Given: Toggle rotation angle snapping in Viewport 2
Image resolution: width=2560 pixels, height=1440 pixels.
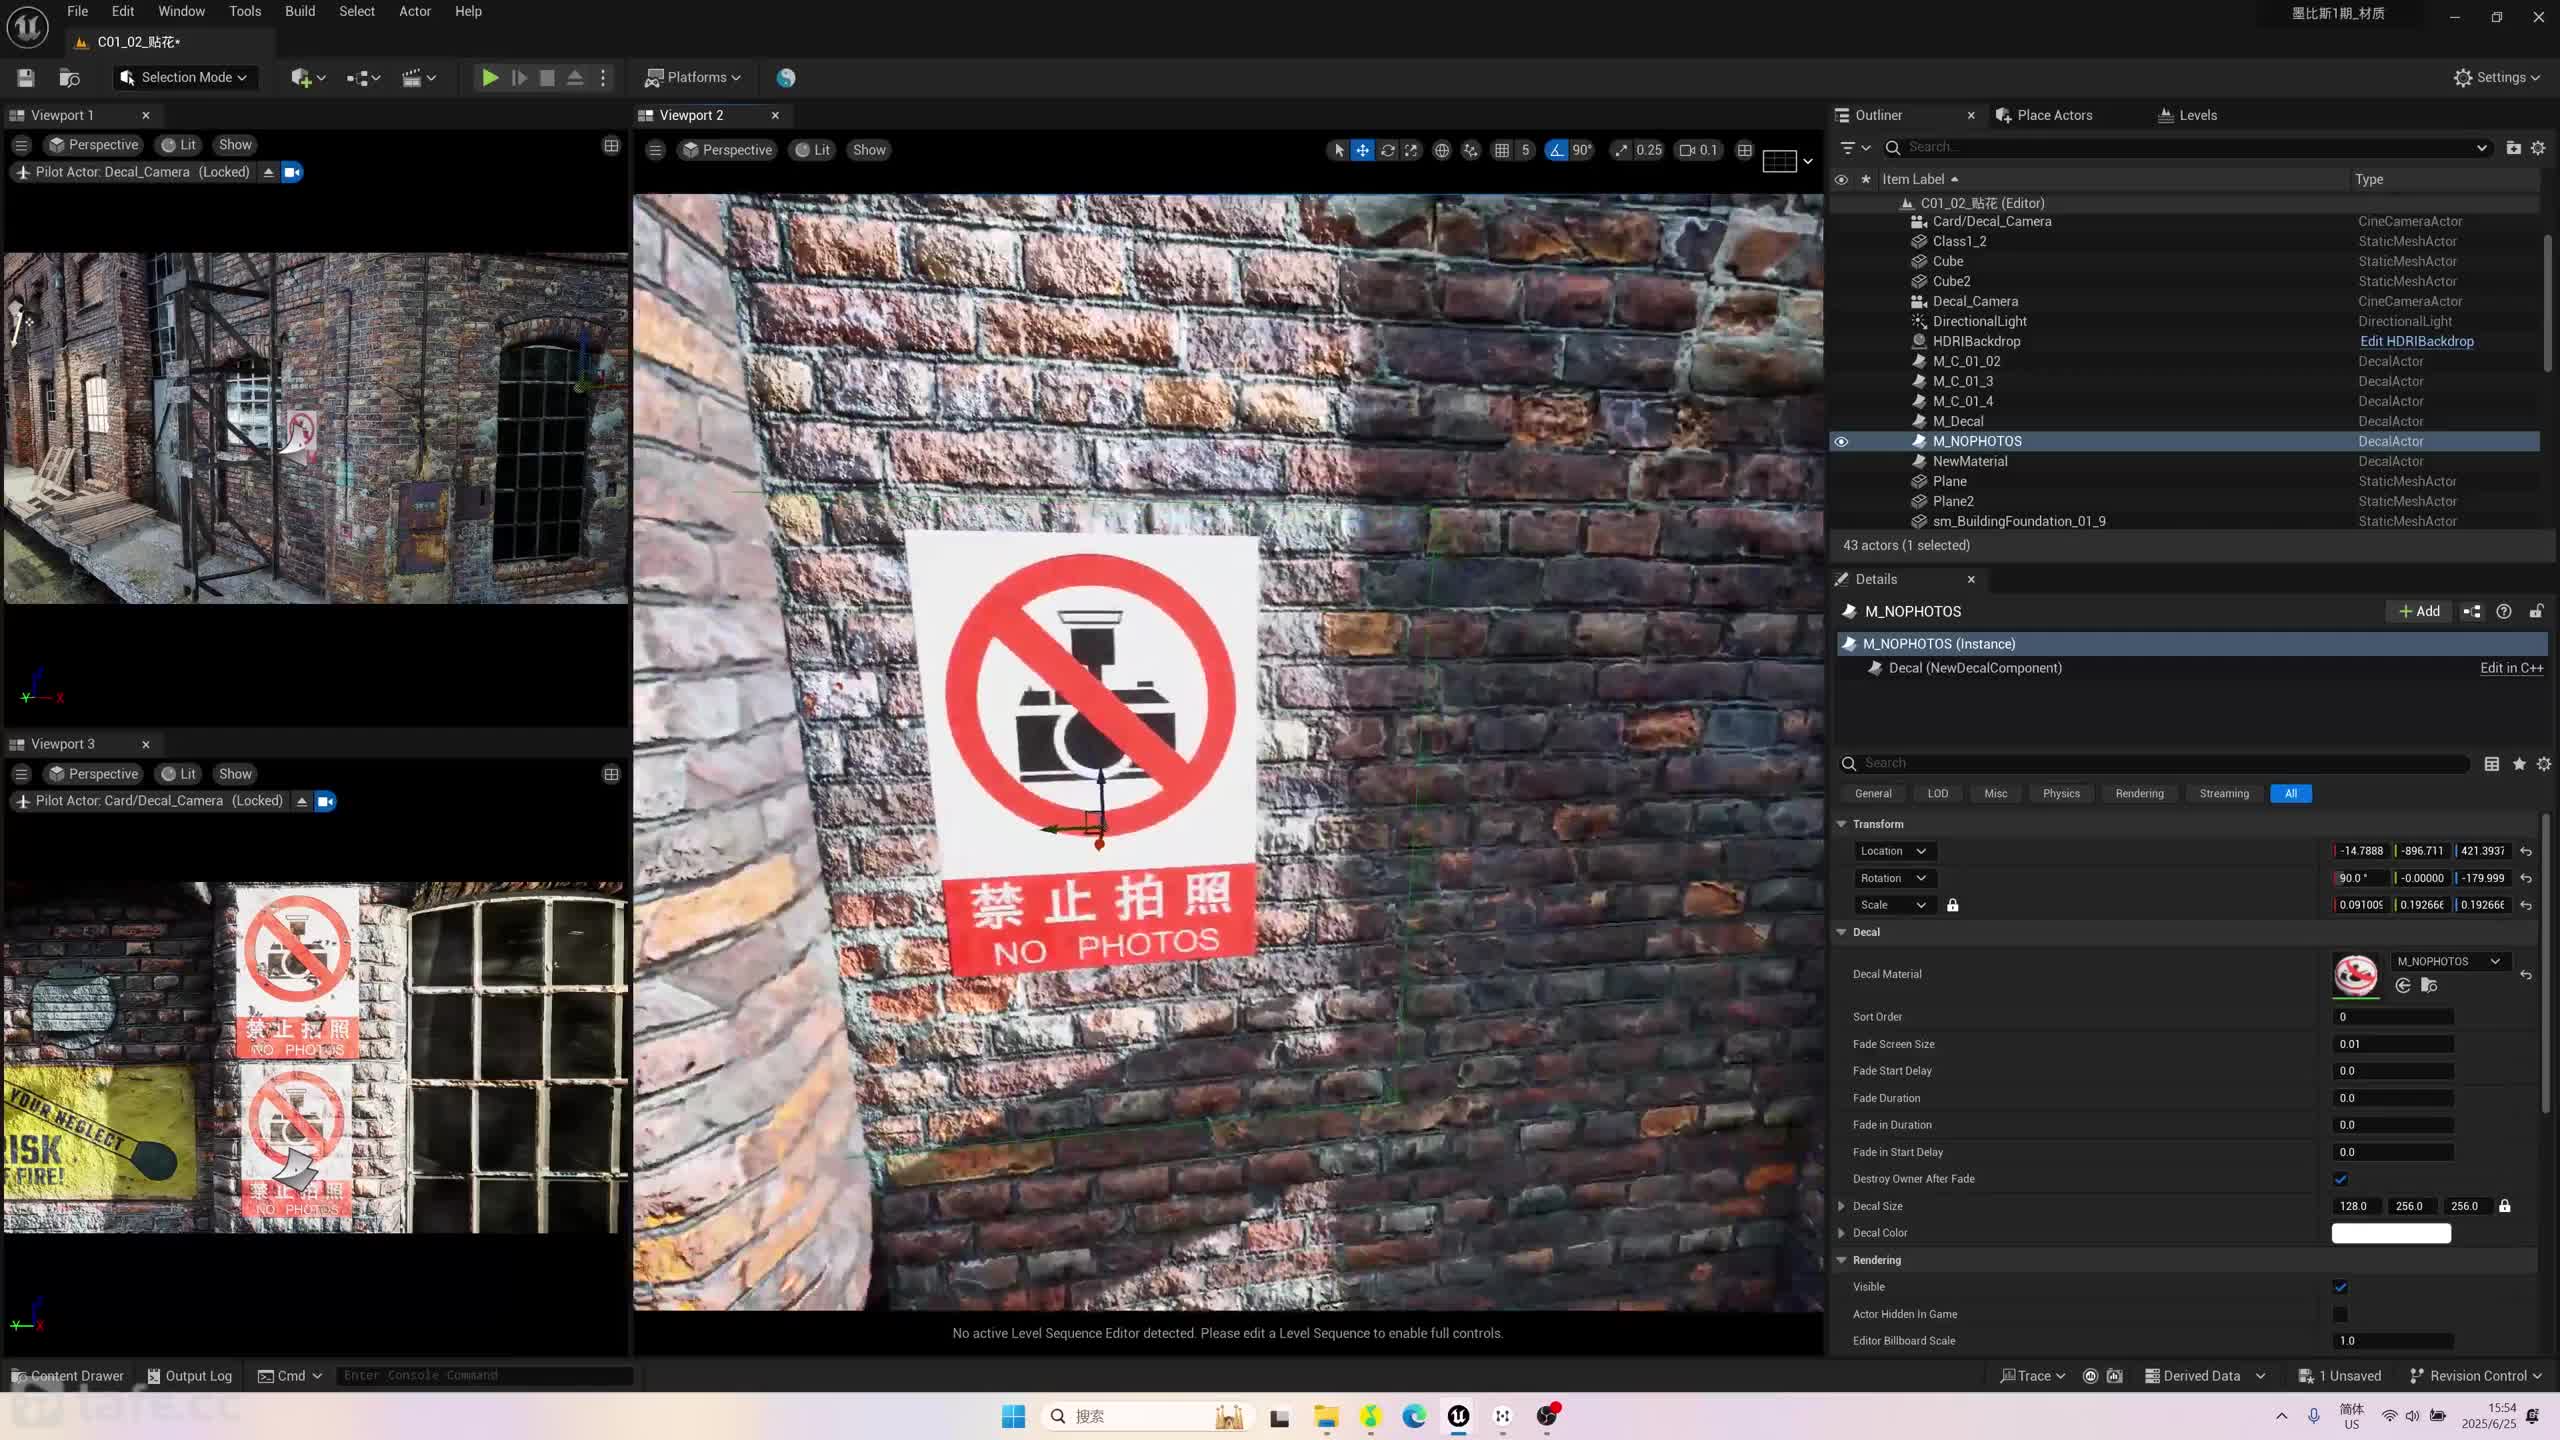Looking at the screenshot, I should (x=1556, y=150).
